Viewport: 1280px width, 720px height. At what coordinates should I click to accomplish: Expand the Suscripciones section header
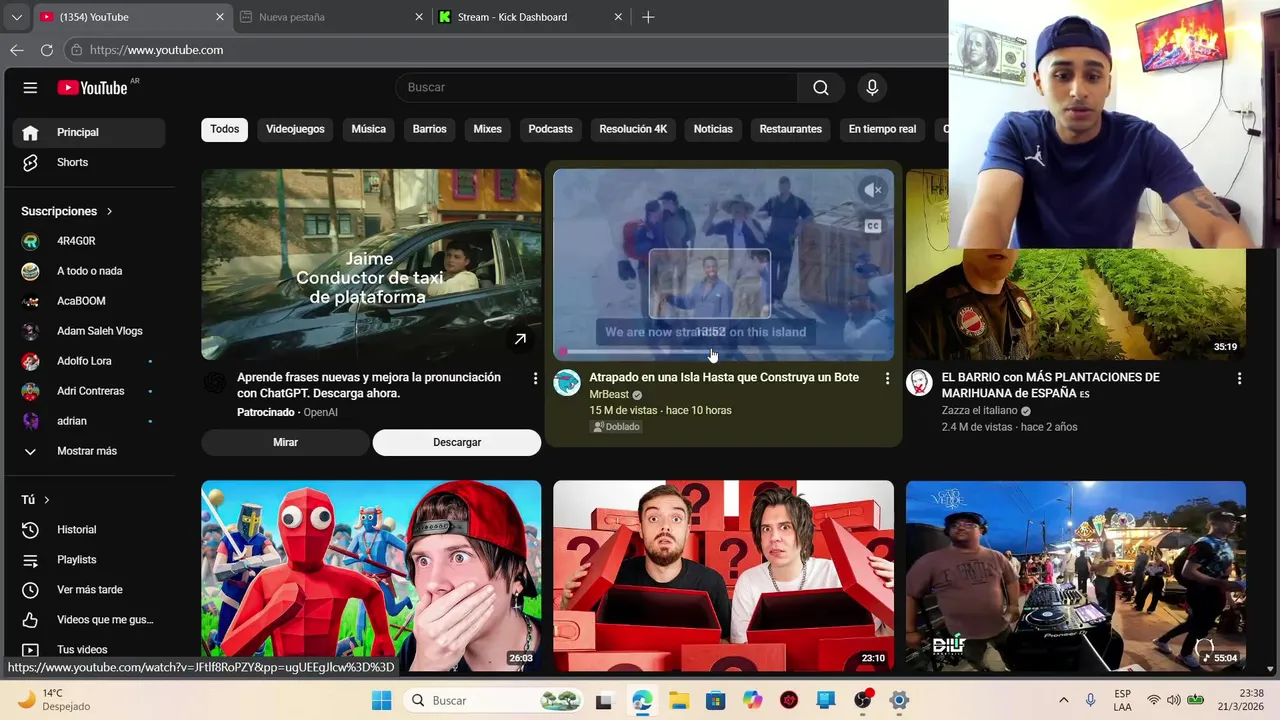click(67, 211)
